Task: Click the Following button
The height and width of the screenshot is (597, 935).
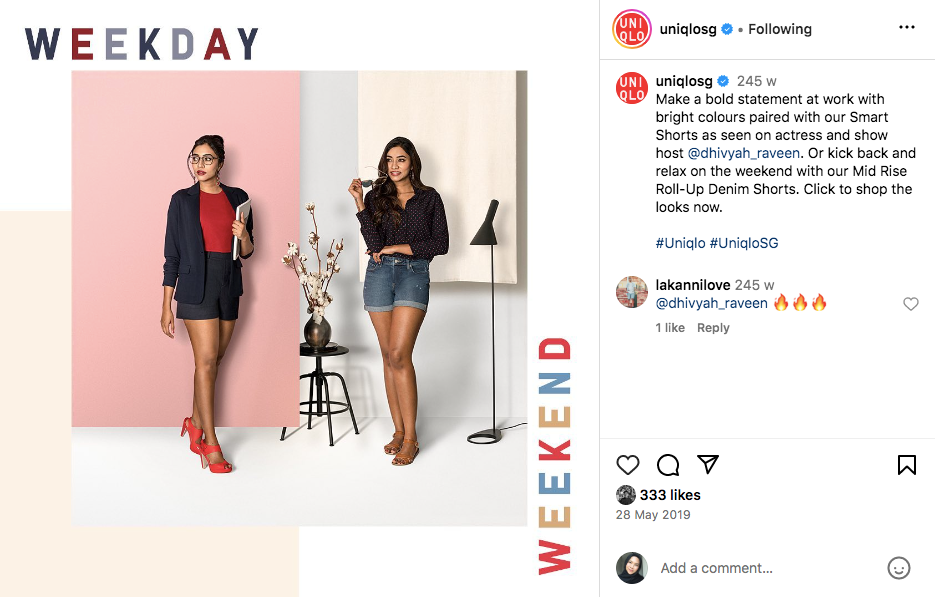Action: [x=779, y=29]
